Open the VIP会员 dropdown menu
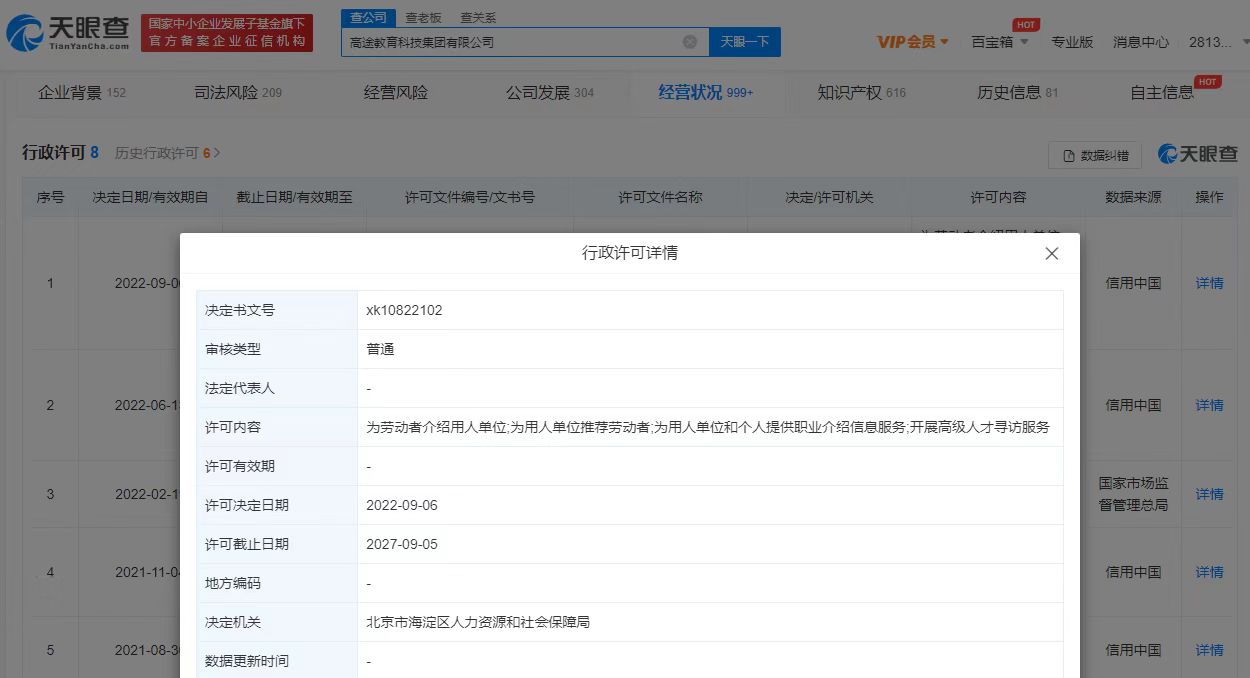Screen dimensions: 1250x678 [x=913, y=42]
